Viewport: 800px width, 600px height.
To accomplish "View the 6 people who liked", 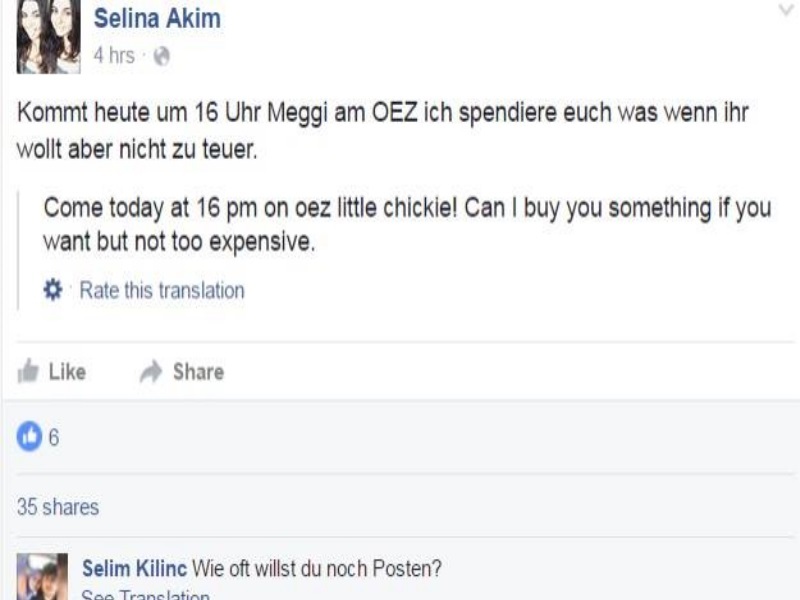I will point(54,437).
